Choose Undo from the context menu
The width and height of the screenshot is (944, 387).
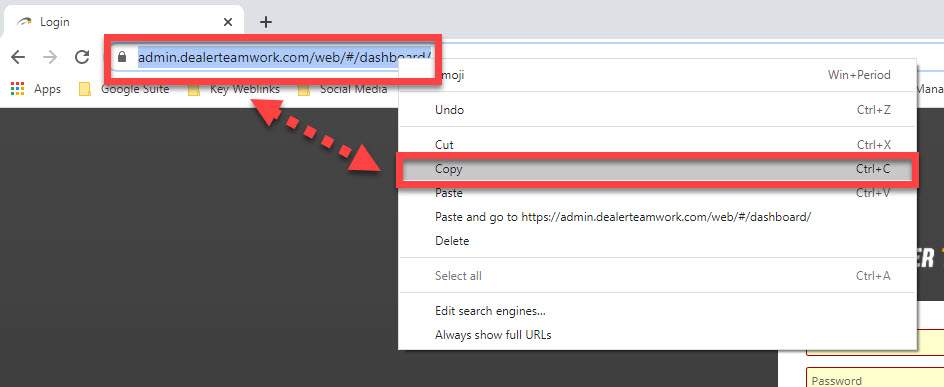657,110
